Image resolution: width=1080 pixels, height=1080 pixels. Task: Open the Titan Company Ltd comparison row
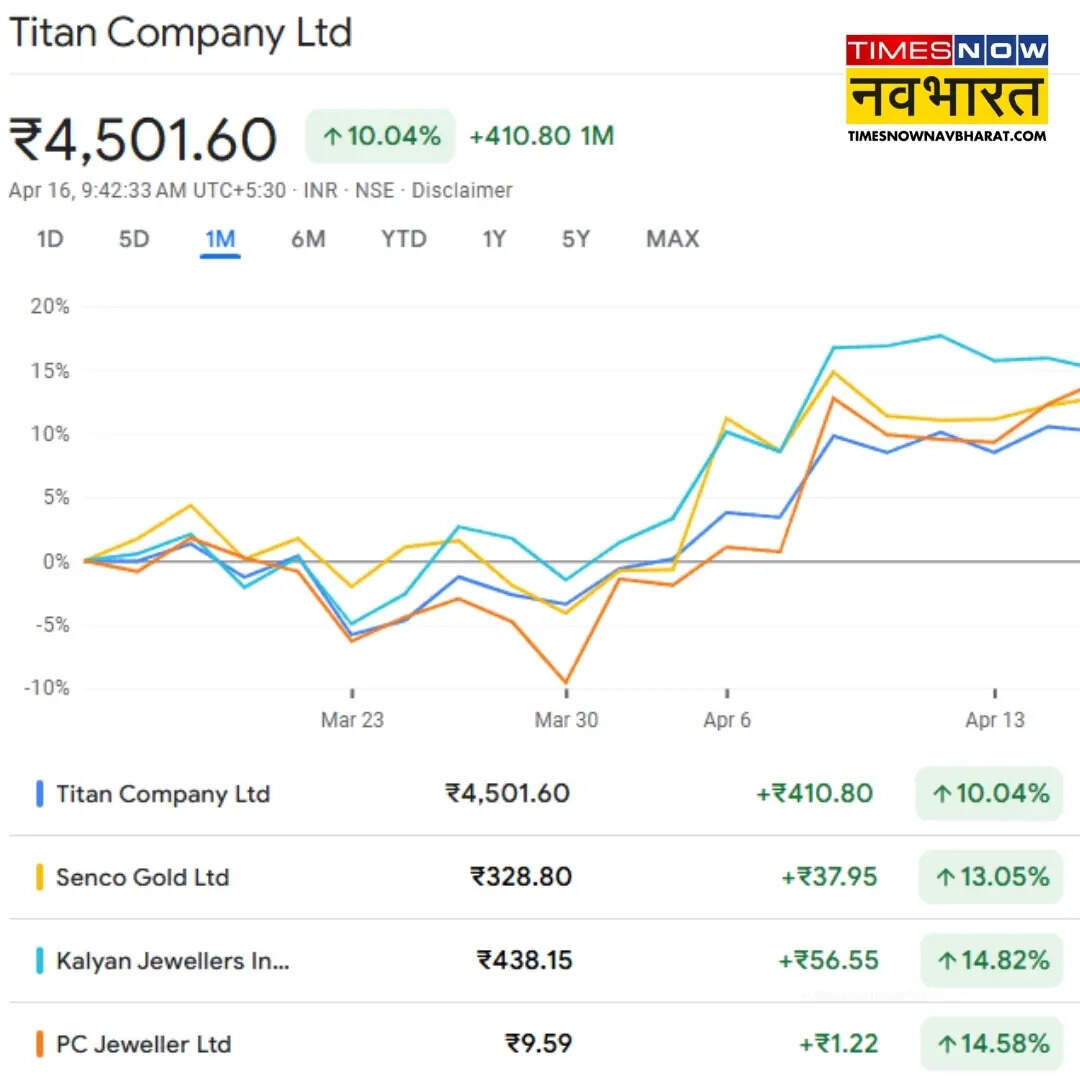click(x=163, y=795)
